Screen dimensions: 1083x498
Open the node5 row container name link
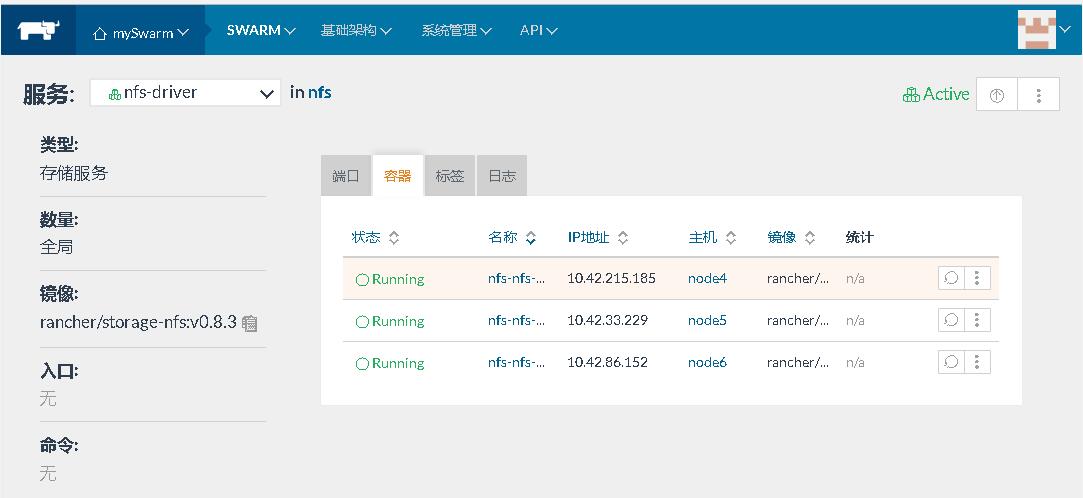click(517, 320)
